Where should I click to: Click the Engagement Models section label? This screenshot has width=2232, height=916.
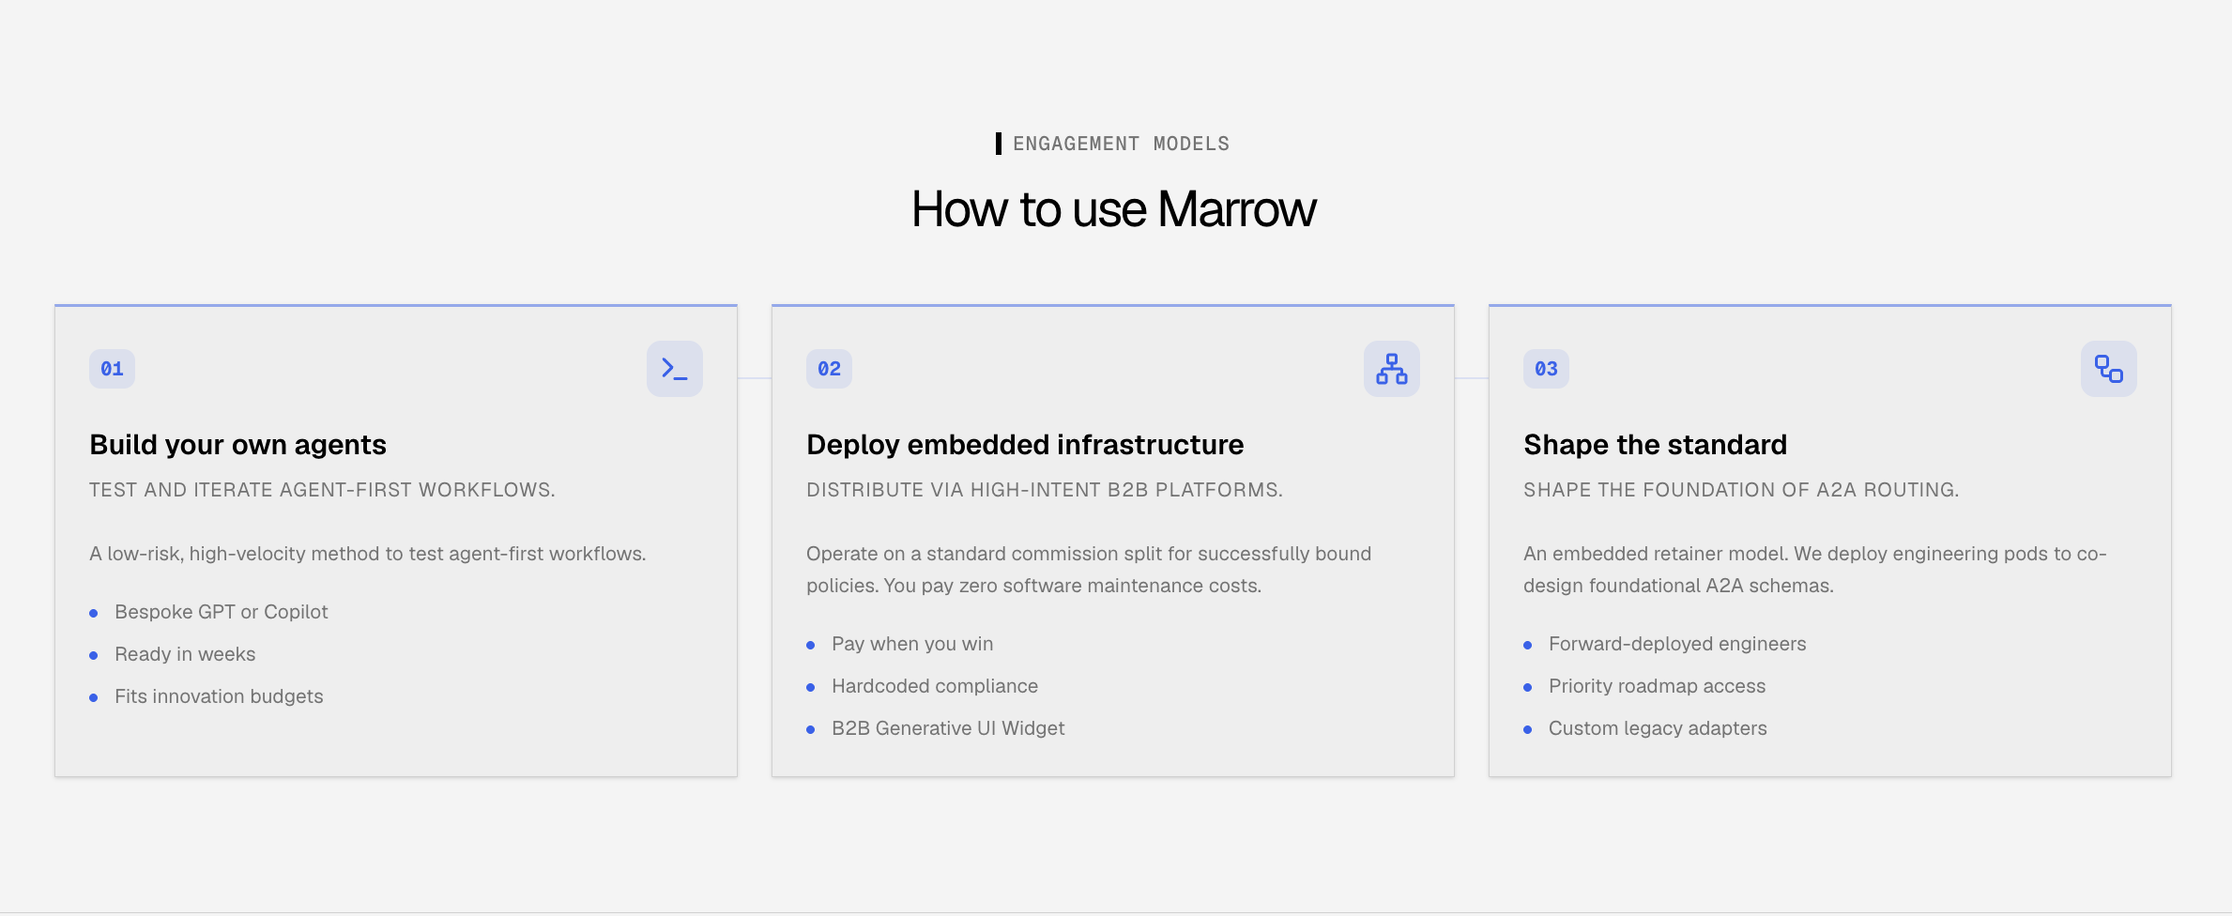[1121, 144]
